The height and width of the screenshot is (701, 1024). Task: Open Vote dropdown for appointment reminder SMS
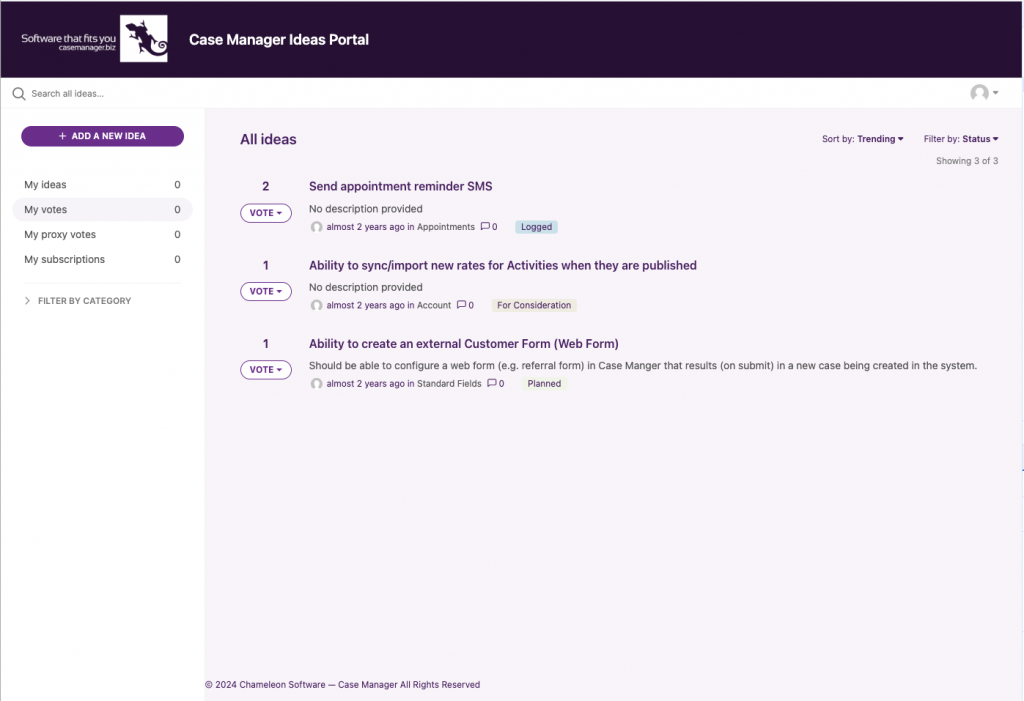[266, 213]
